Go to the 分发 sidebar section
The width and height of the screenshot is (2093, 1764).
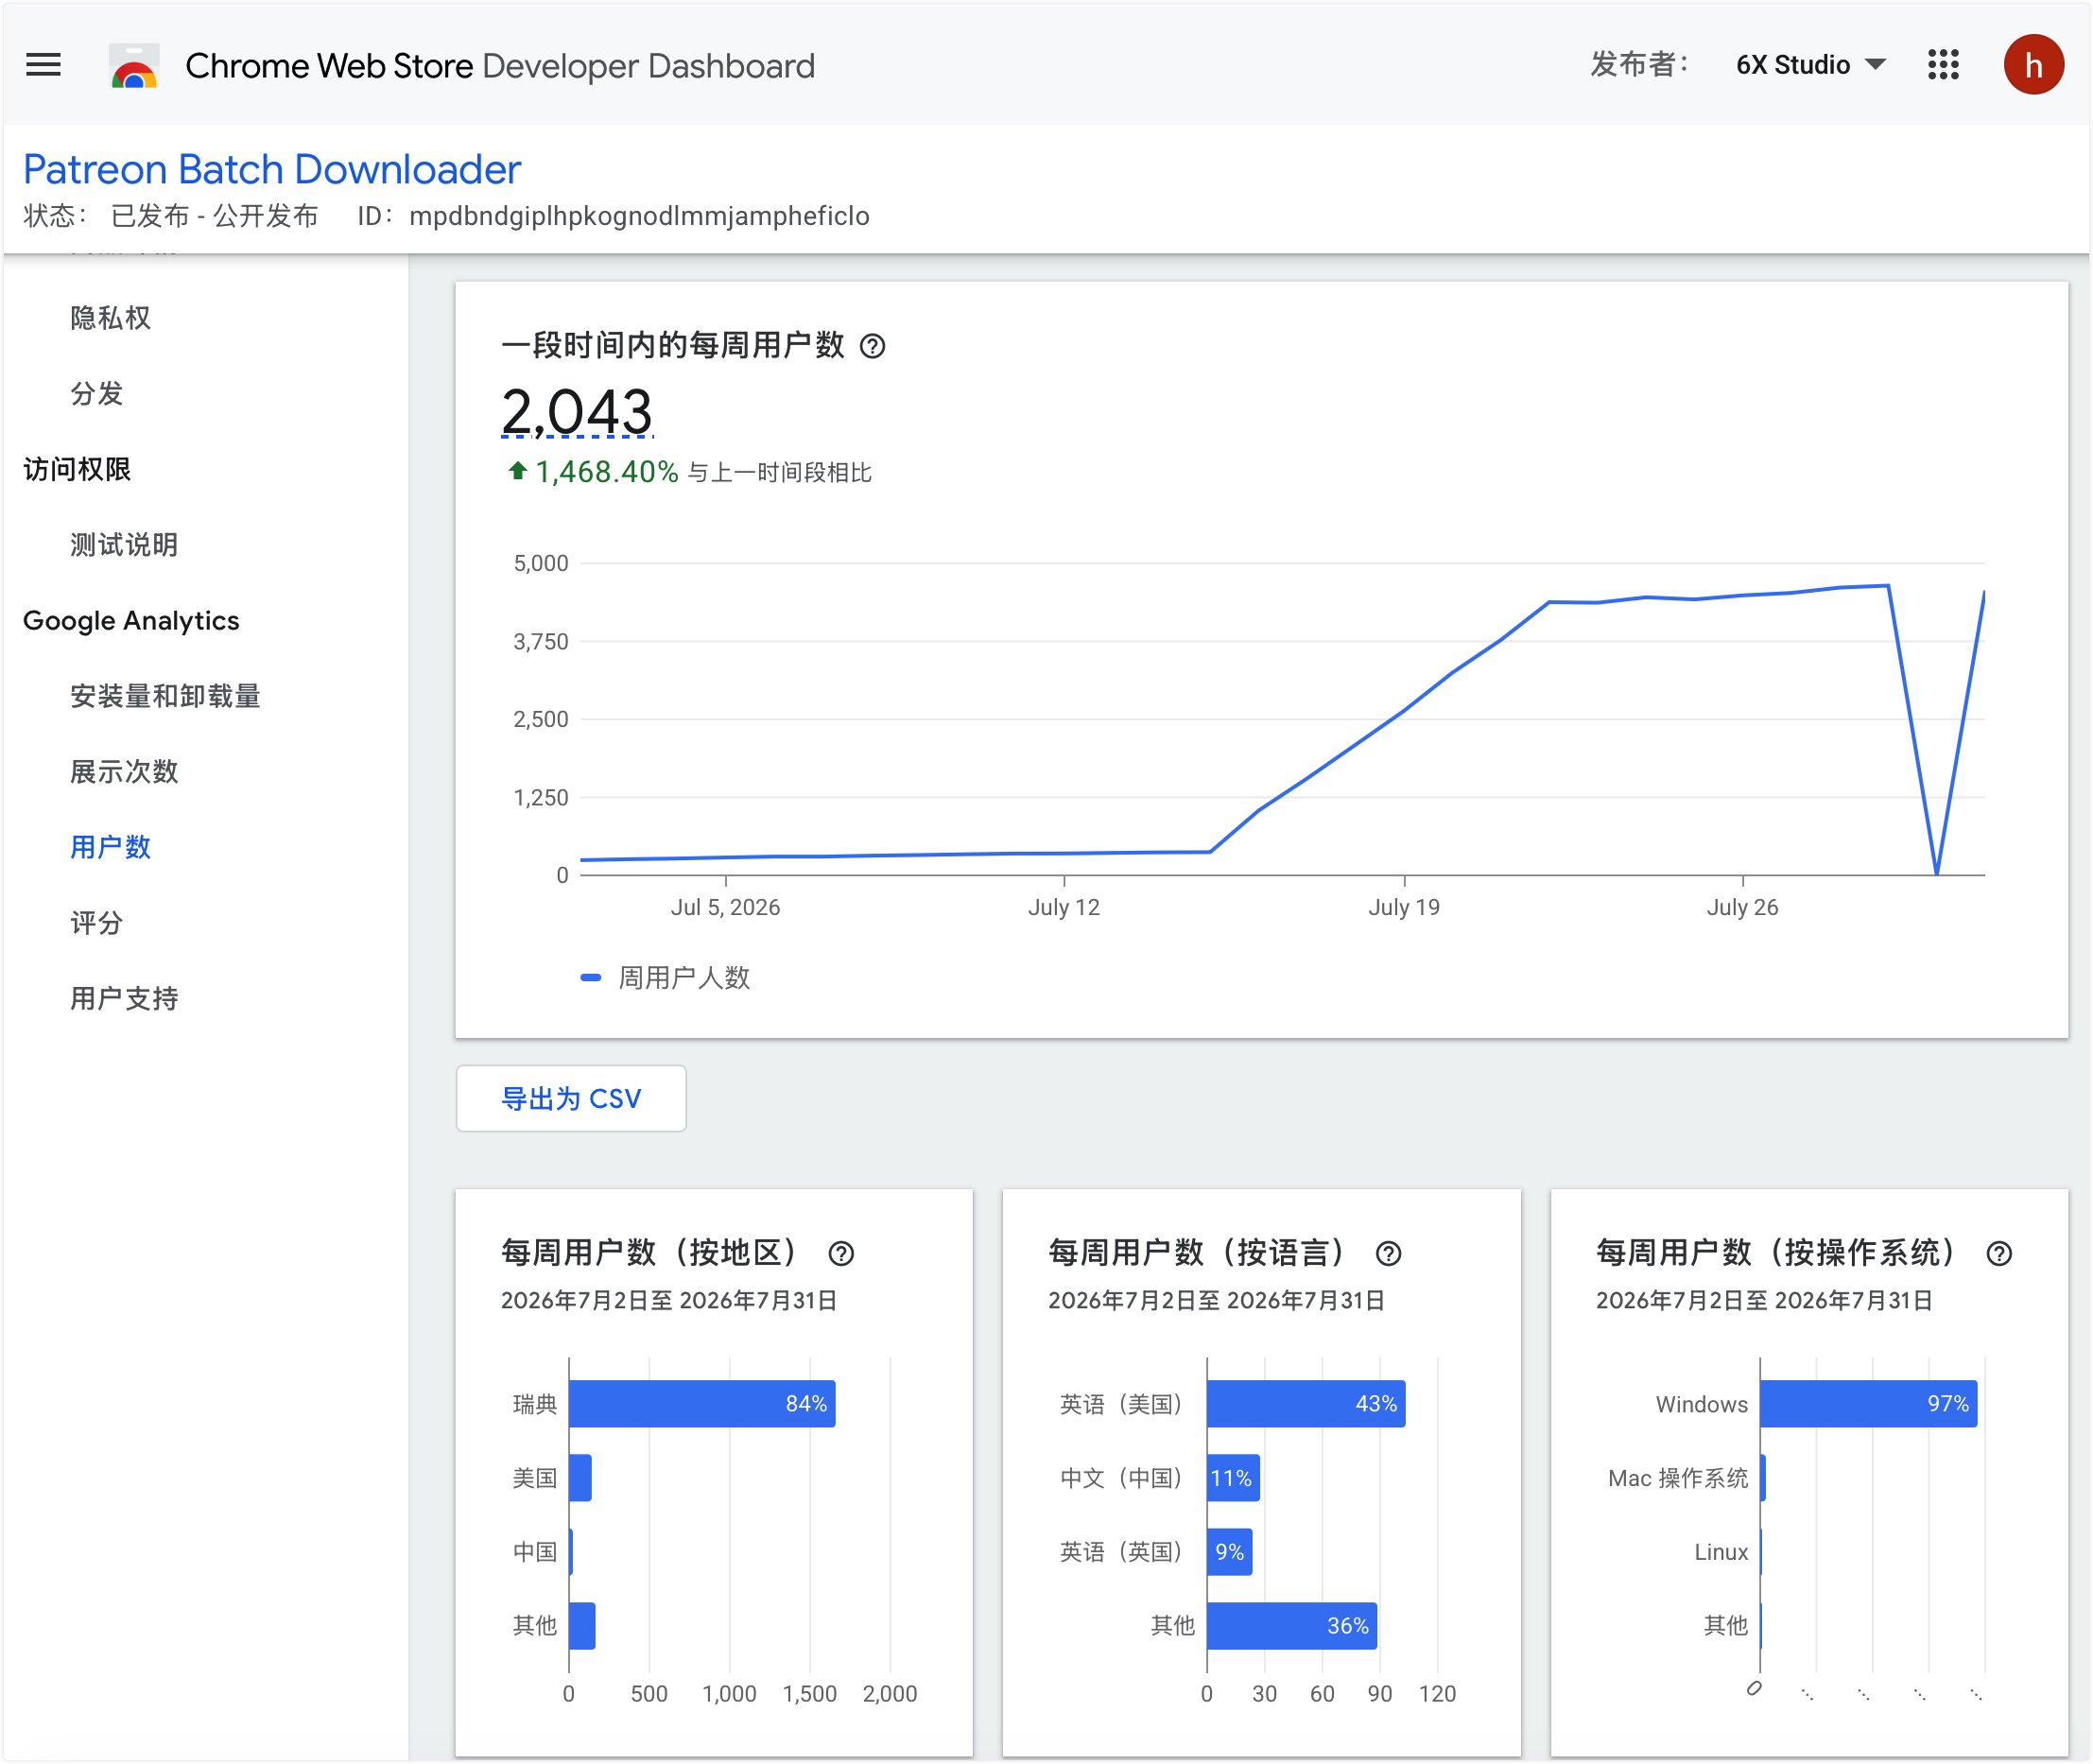96,393
